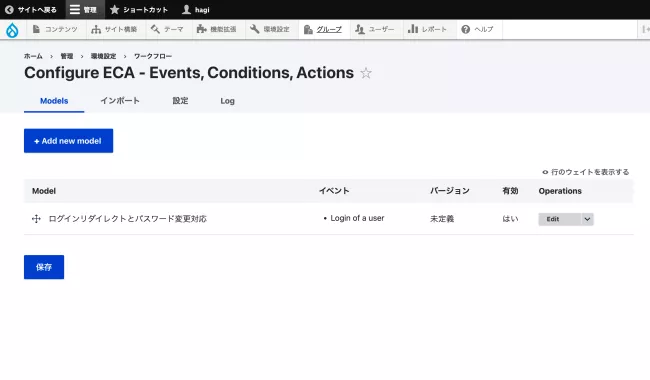Image resolution: width=650 pixels, height=380 pixels.
Task: Click the Drupal logo icon
Action: 12,30
